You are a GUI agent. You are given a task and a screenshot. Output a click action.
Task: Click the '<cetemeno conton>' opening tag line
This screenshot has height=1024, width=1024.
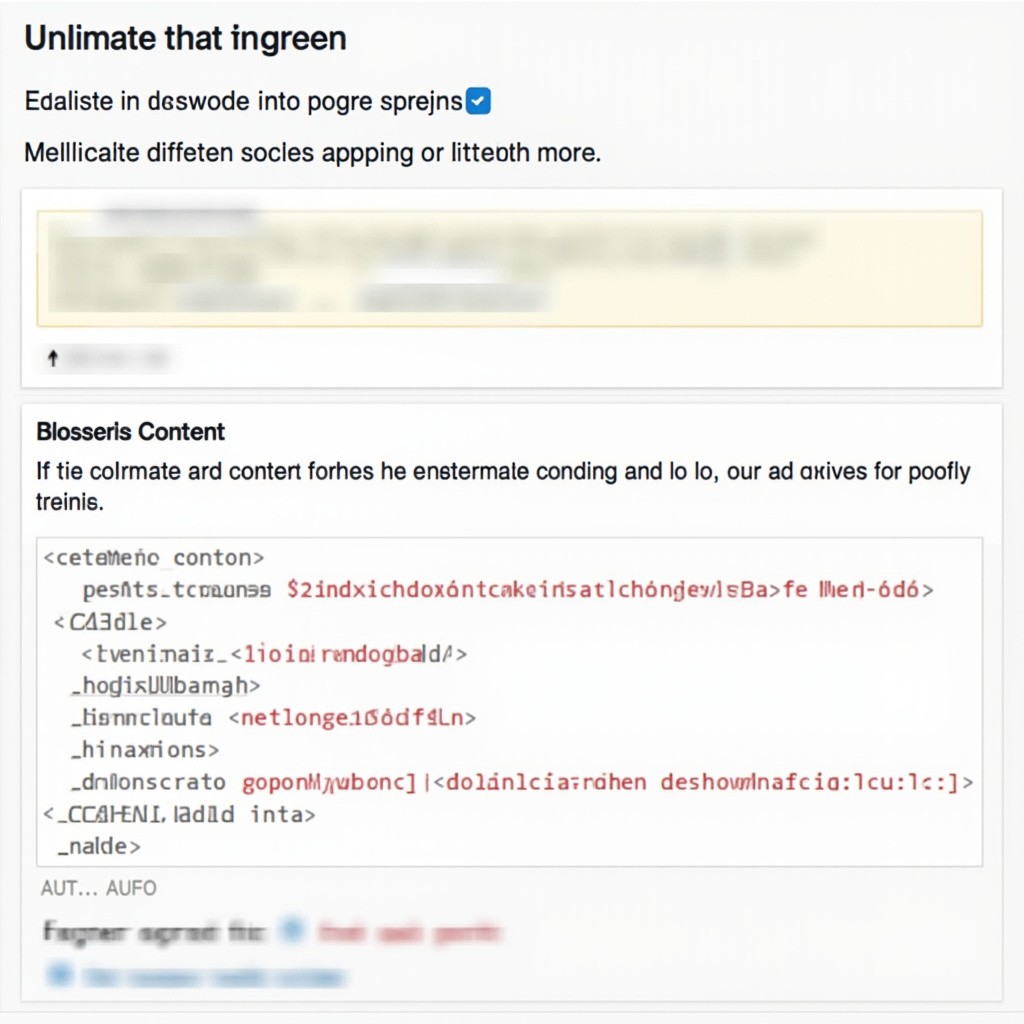154,558
